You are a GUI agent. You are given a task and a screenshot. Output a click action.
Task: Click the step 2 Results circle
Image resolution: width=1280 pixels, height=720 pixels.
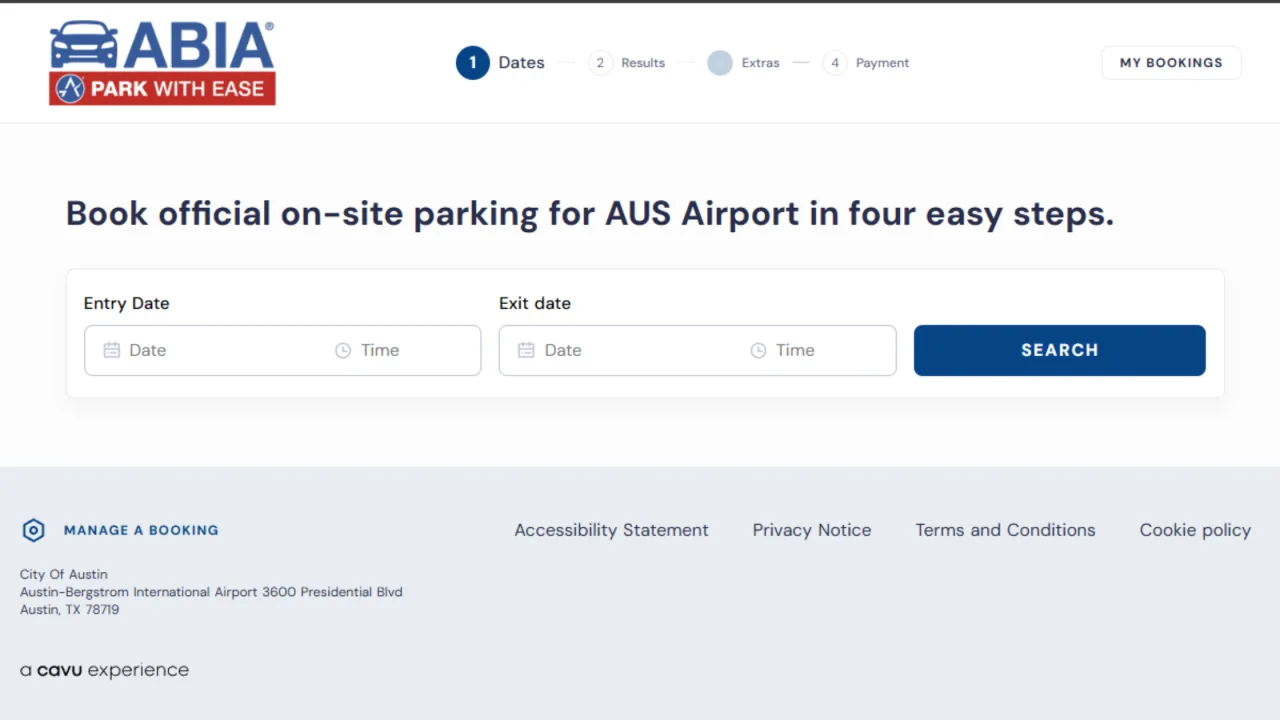600,63
